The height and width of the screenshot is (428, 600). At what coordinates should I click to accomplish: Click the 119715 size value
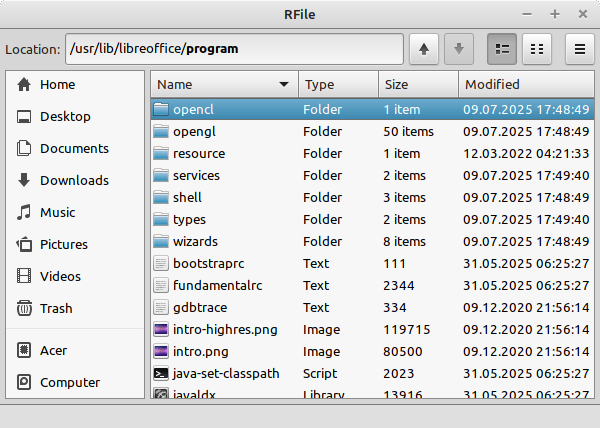click(407, 330)
